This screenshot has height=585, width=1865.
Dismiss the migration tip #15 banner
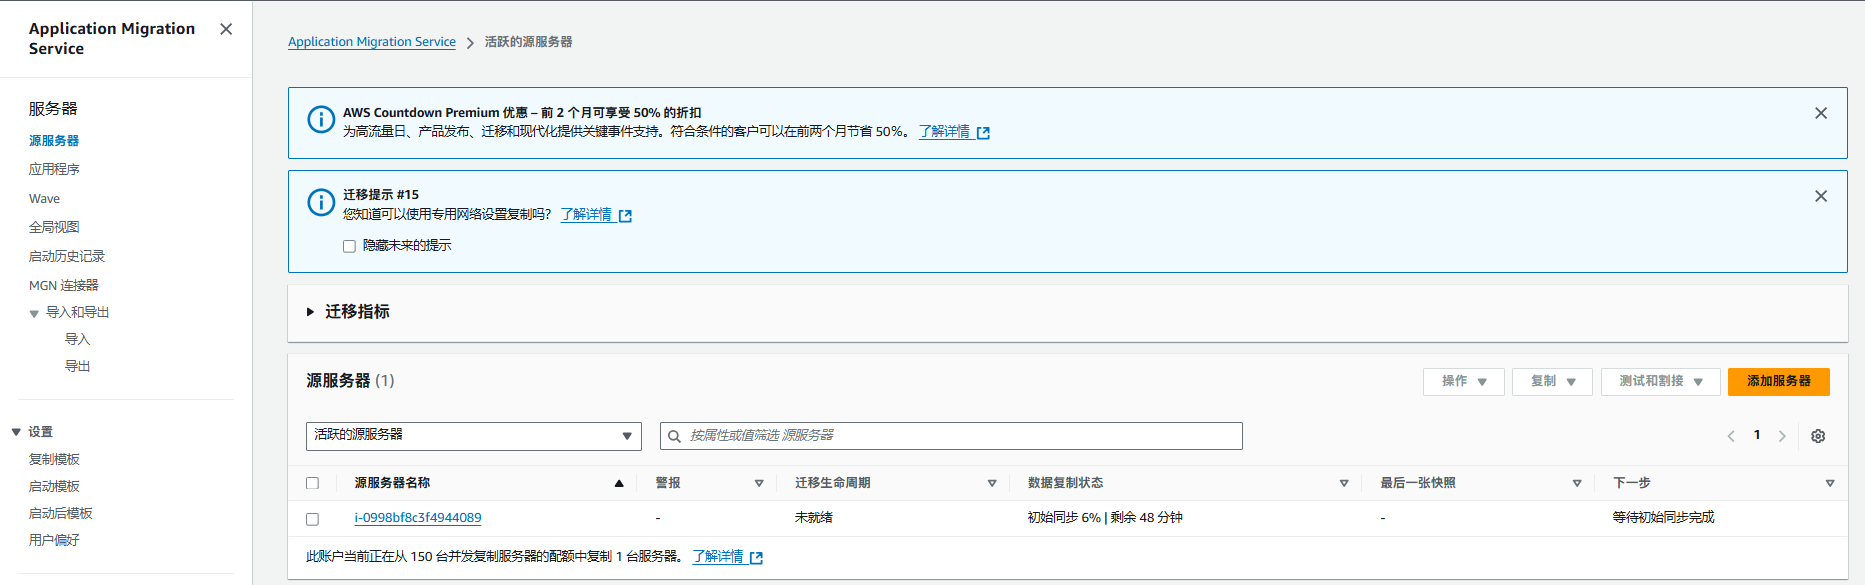1820,196
